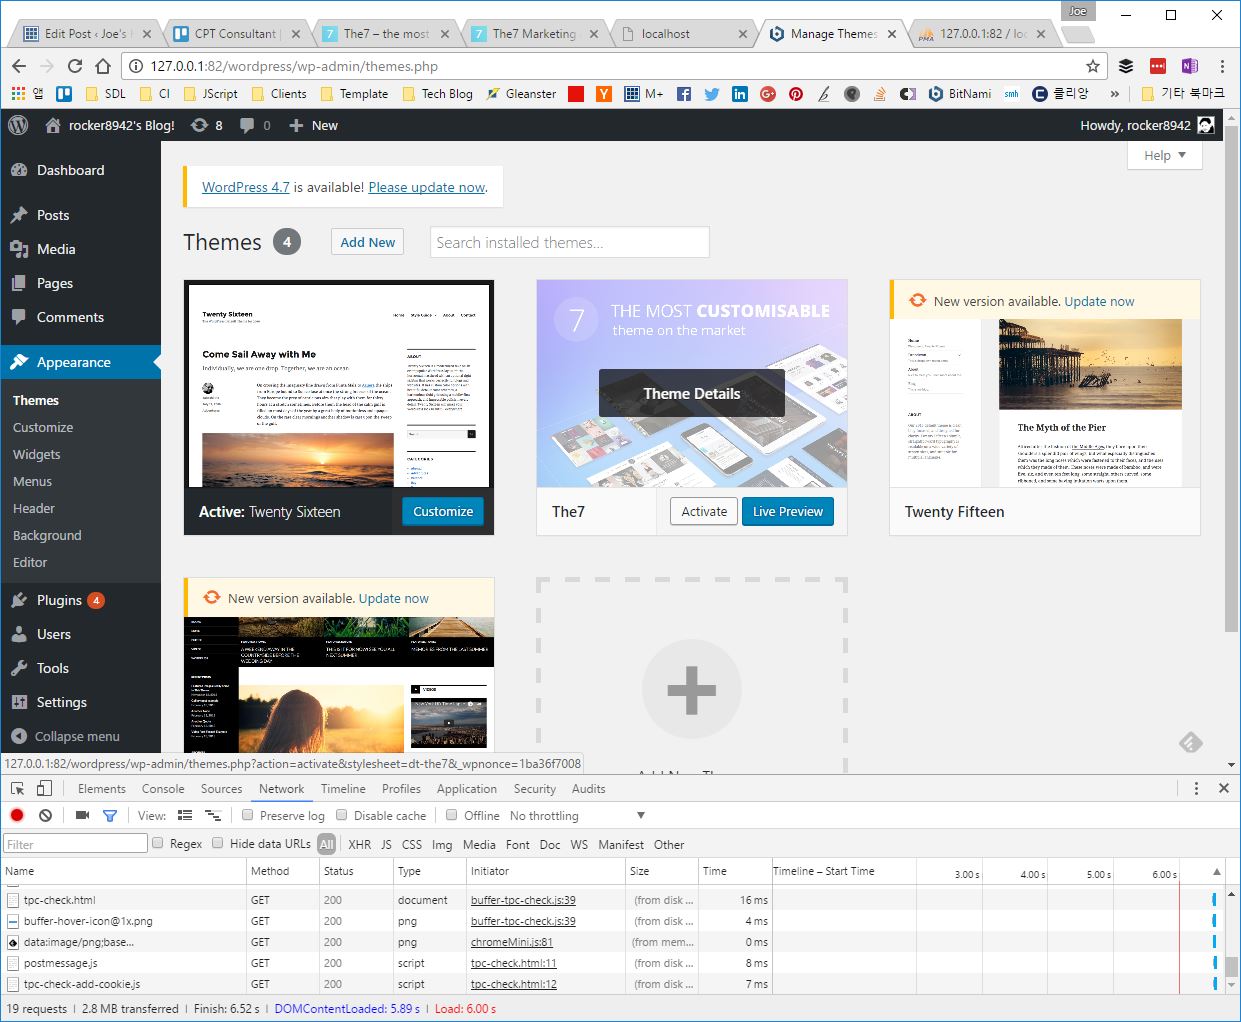This screenshot has height=1022, width=1241.
Task: Customize the active Twenty Sixteen theme
Action: coord(443,511)
